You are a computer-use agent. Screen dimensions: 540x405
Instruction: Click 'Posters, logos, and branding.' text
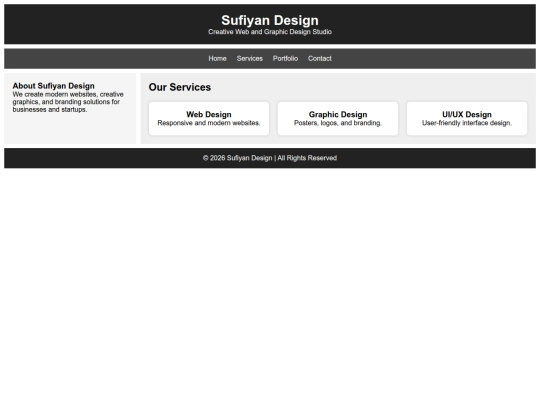(x=338, y=123)
